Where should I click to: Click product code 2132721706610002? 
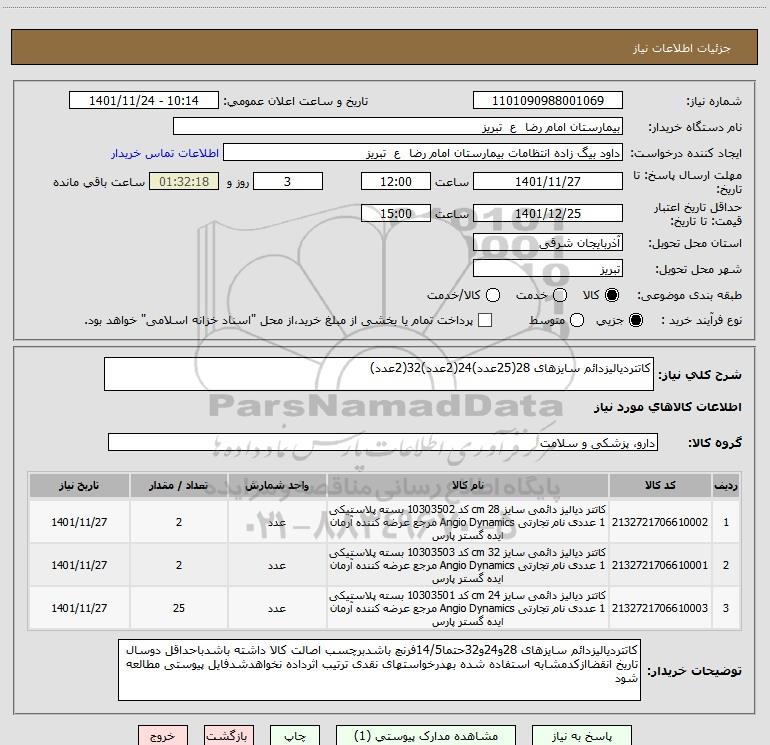click(x=660, y=522)
